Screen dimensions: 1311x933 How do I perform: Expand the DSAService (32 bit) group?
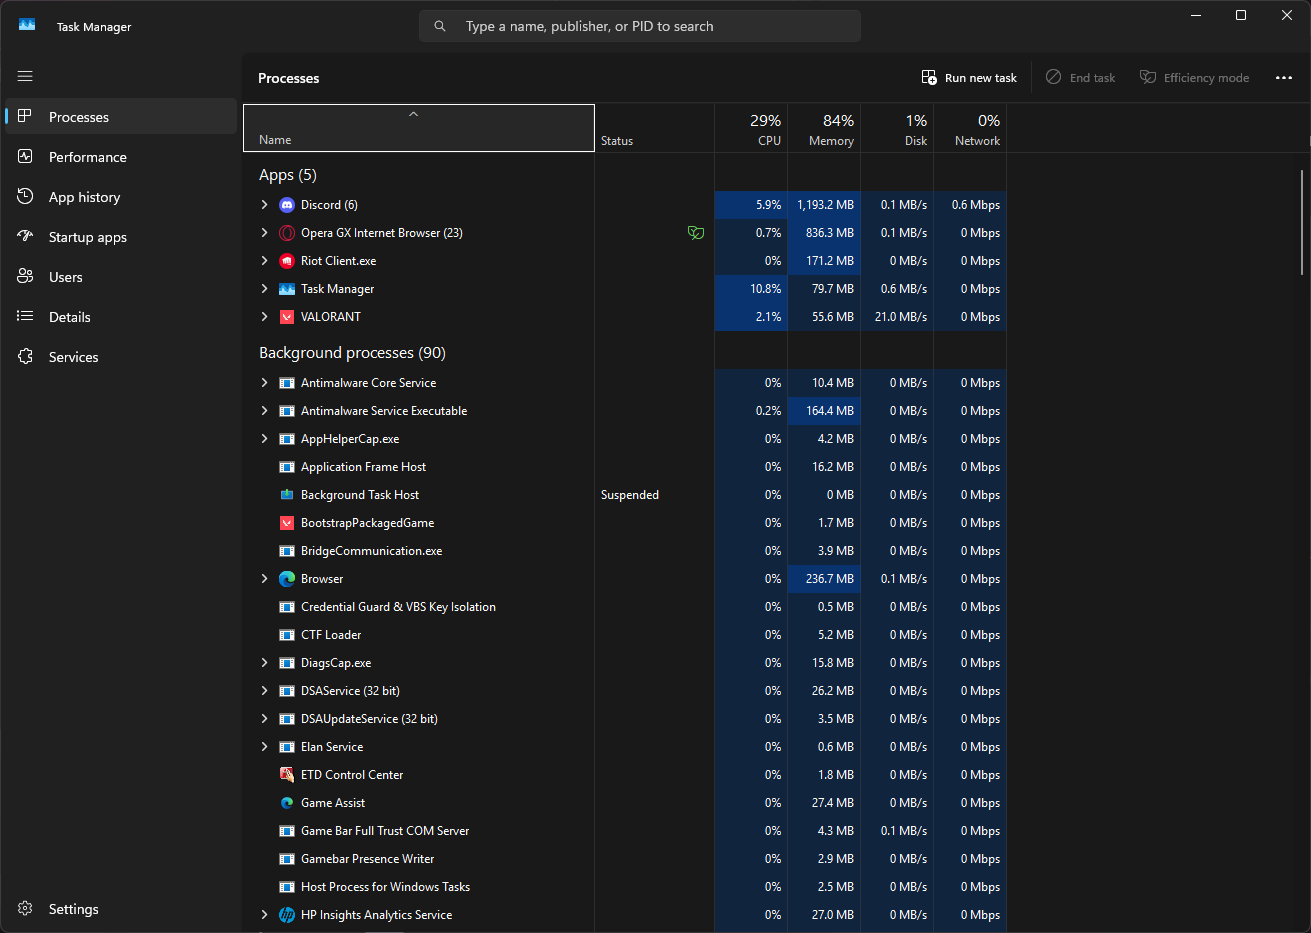(264, 691)
